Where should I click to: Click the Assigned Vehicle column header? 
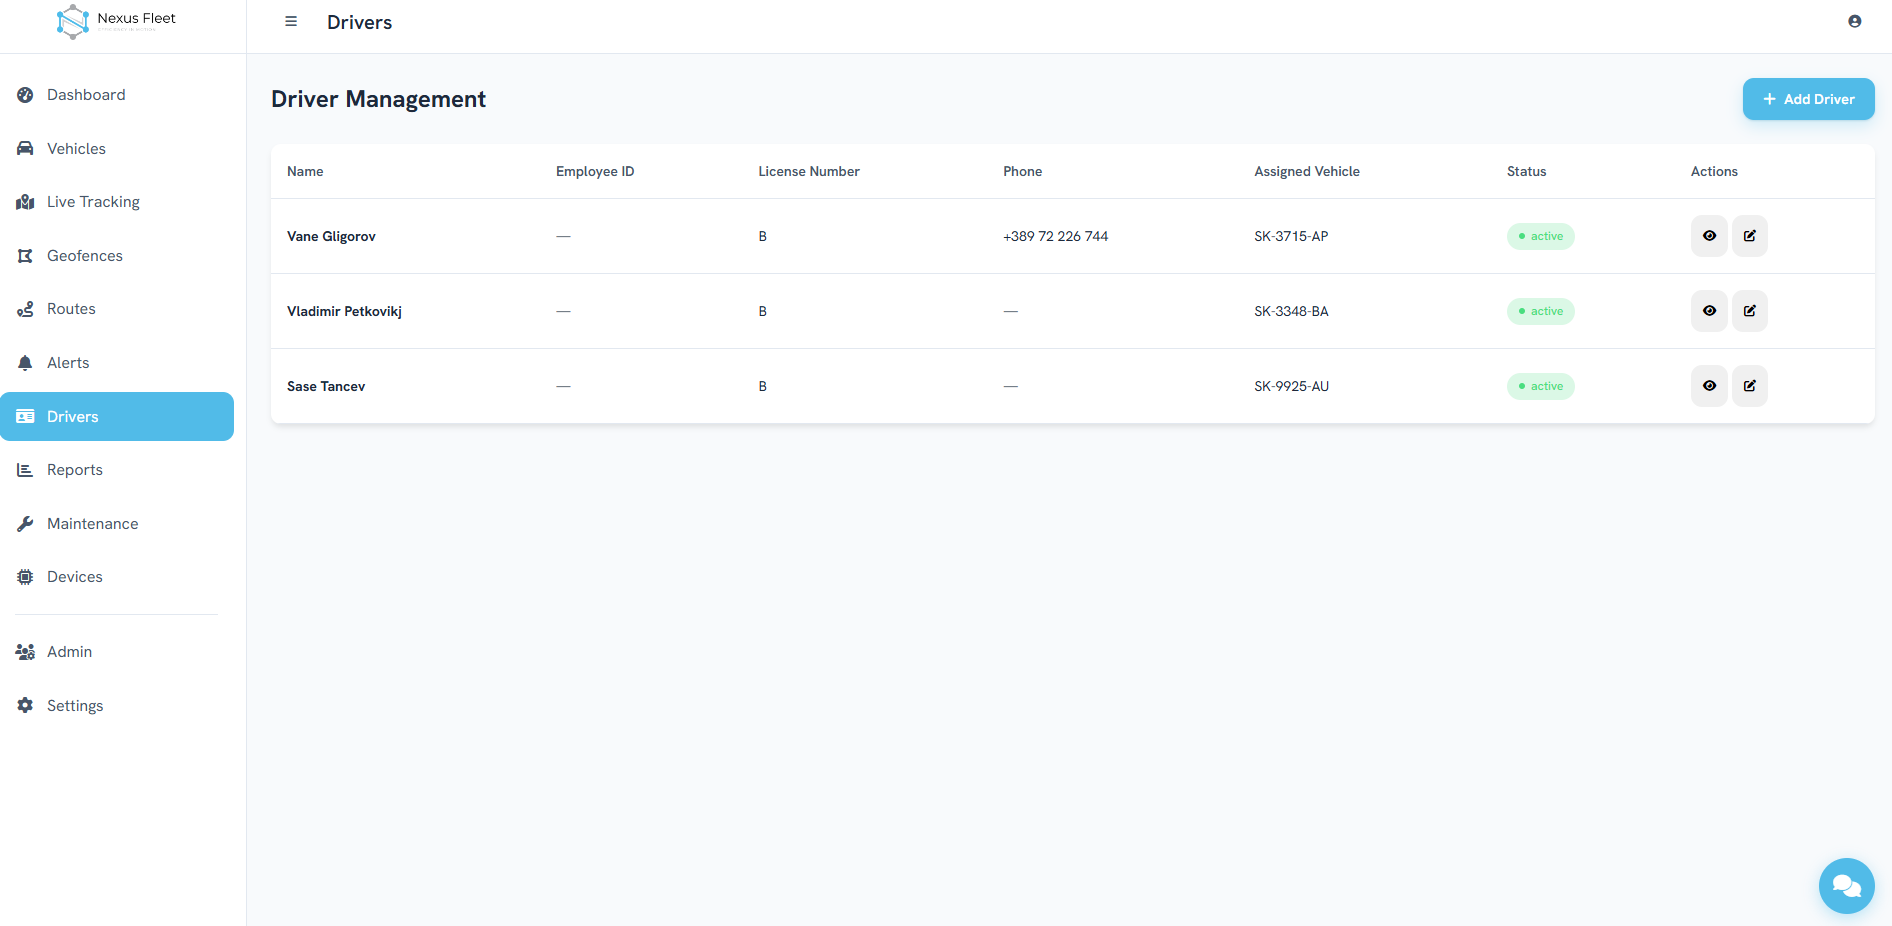click(1307, 172)
